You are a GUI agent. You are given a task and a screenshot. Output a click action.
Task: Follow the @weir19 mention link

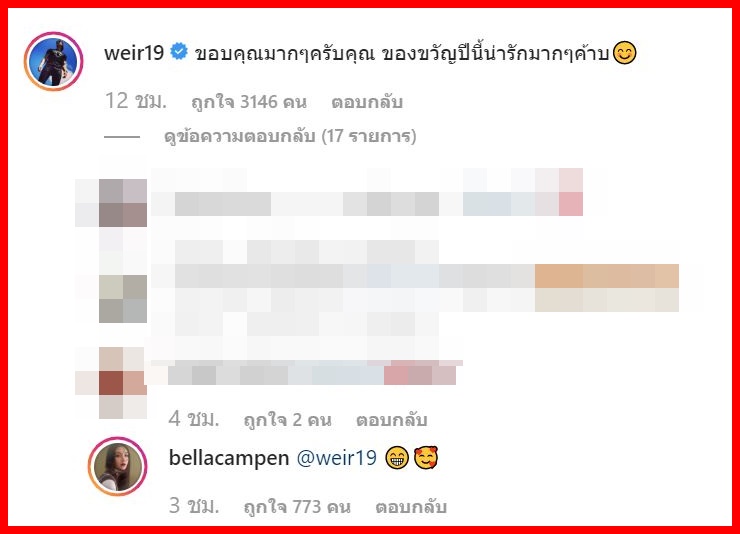pos(336,458)
